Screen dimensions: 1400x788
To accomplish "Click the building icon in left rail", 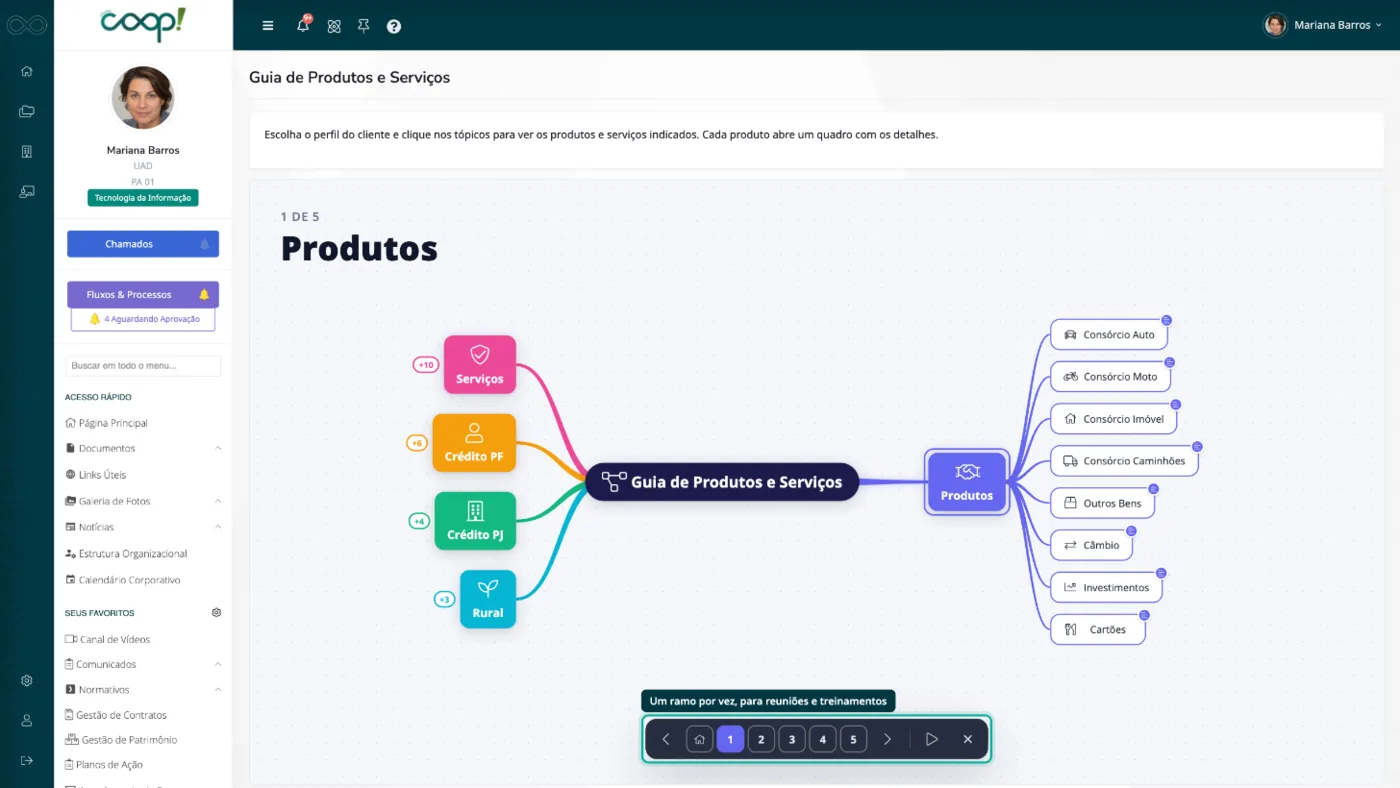I will (27, 151).
